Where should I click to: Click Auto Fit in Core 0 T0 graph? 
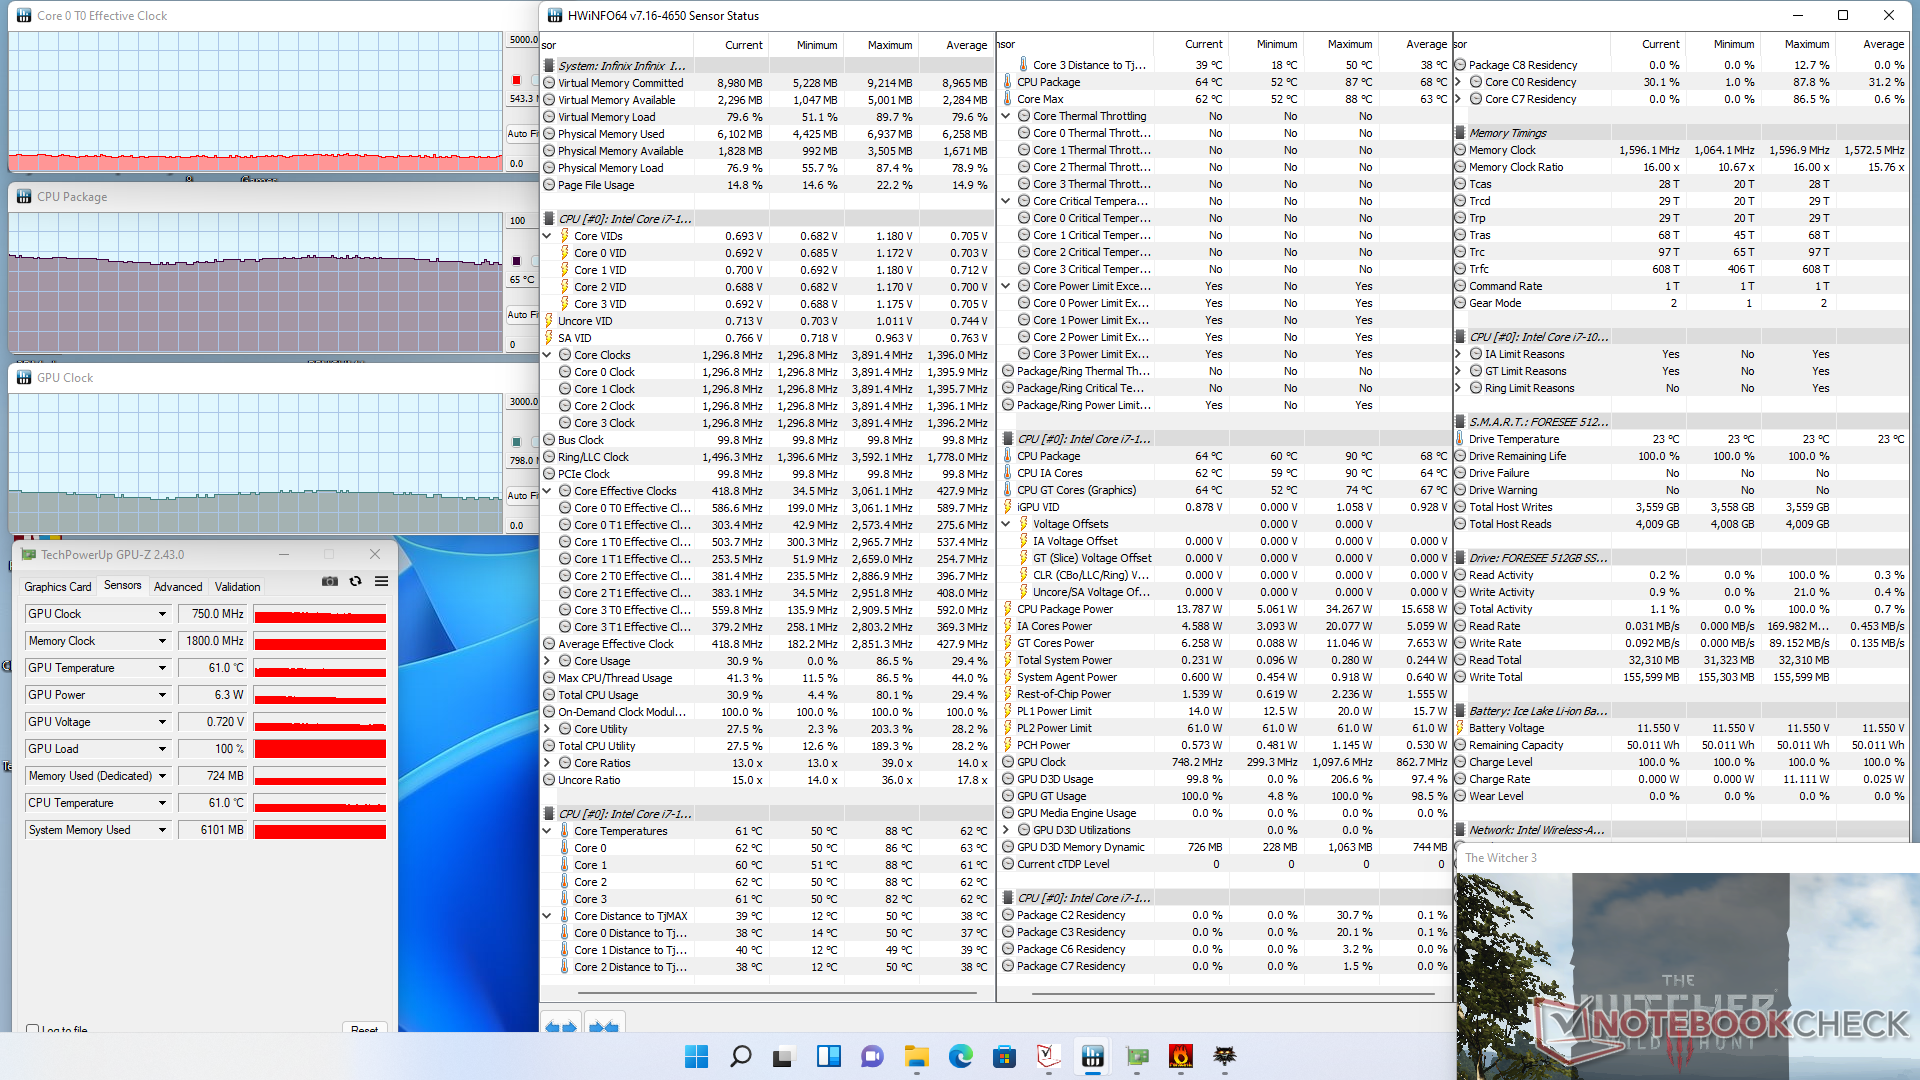[521, 134]
